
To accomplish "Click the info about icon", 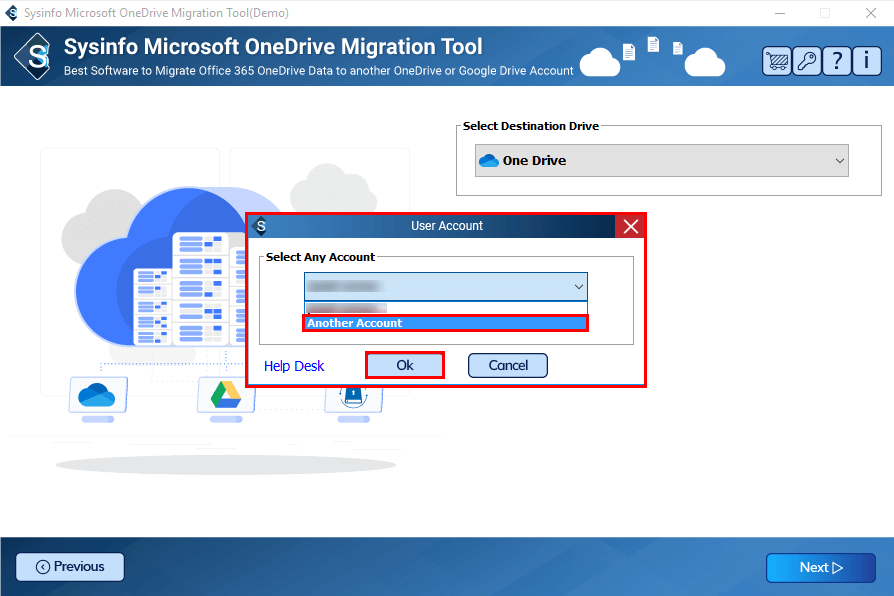I will click(x=867, y=60).
